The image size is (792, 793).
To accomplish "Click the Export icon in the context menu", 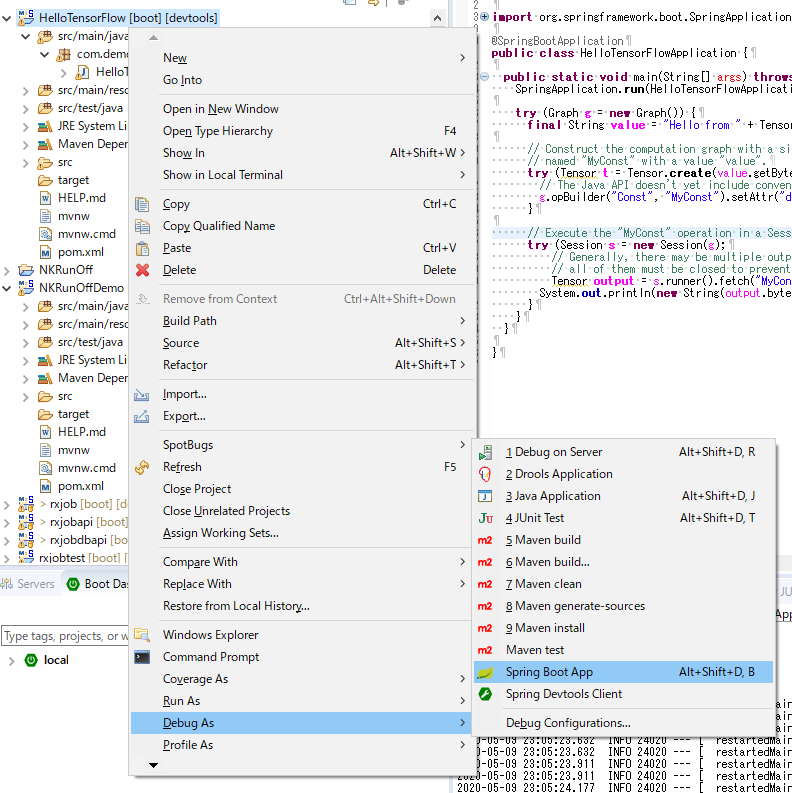I will [x=142, y=416].
